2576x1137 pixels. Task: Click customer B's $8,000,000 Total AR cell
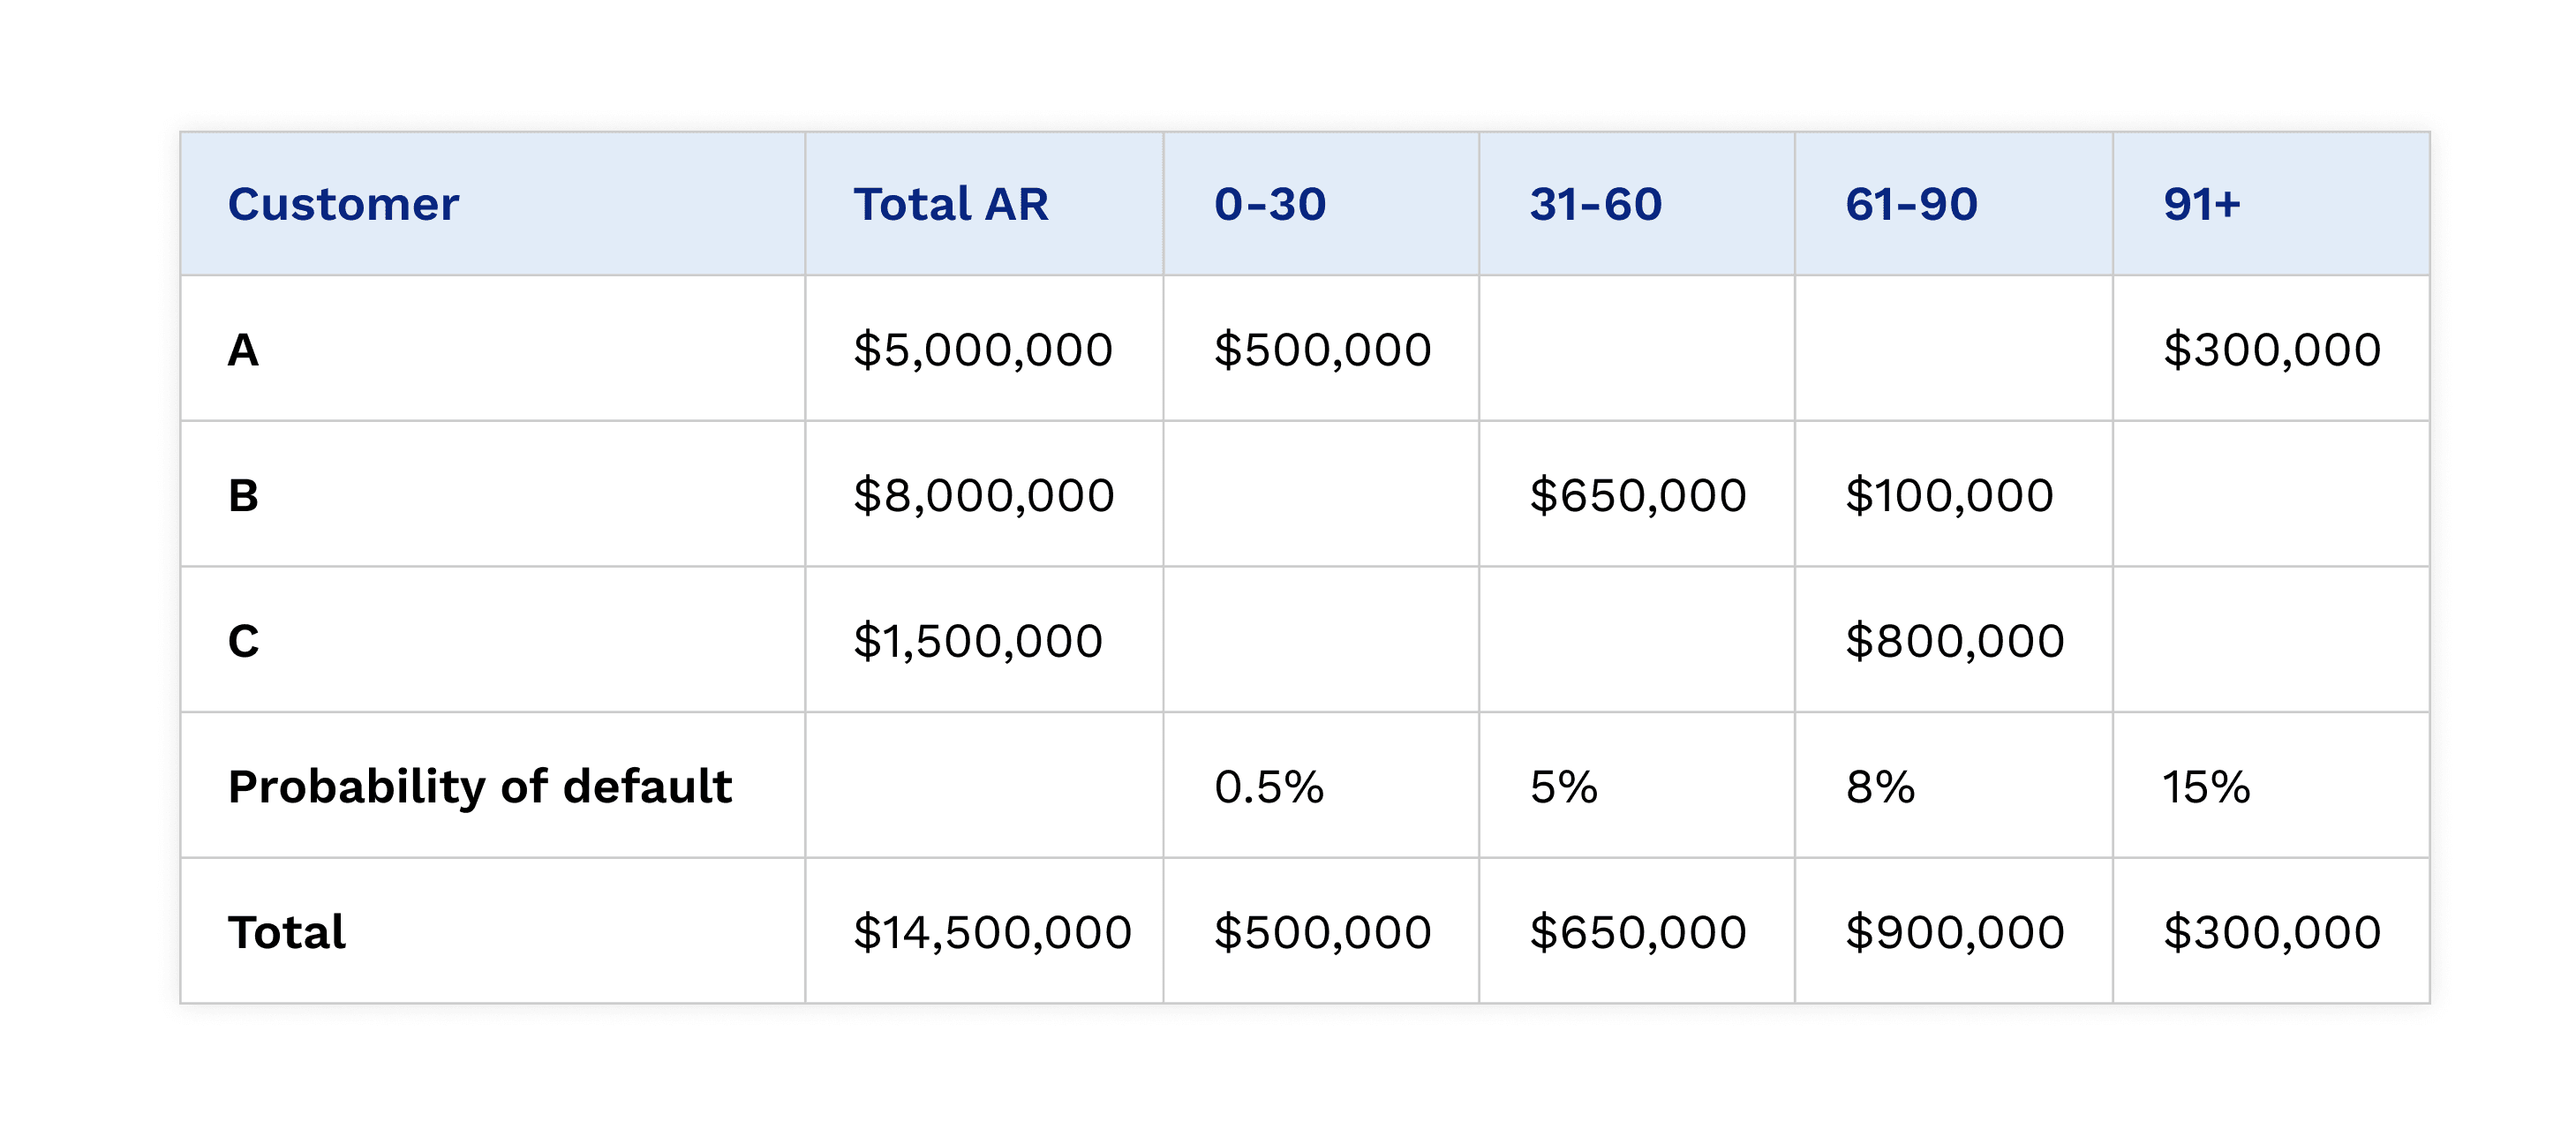[x=983, y=496]
